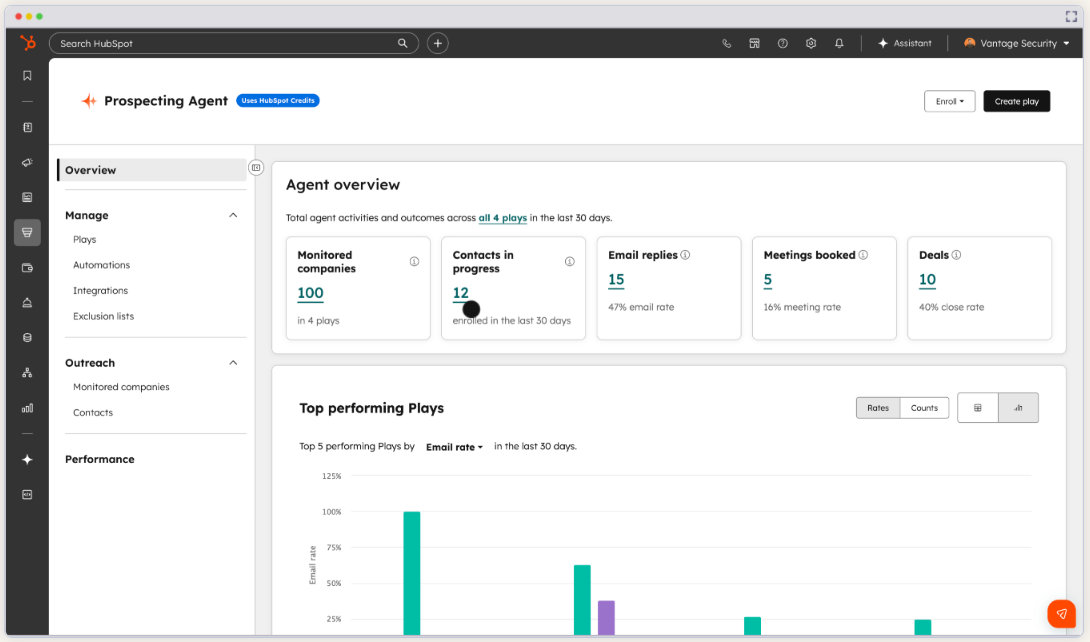
Task: Switch to bar chart view icon
Action: pos(1018,408)
